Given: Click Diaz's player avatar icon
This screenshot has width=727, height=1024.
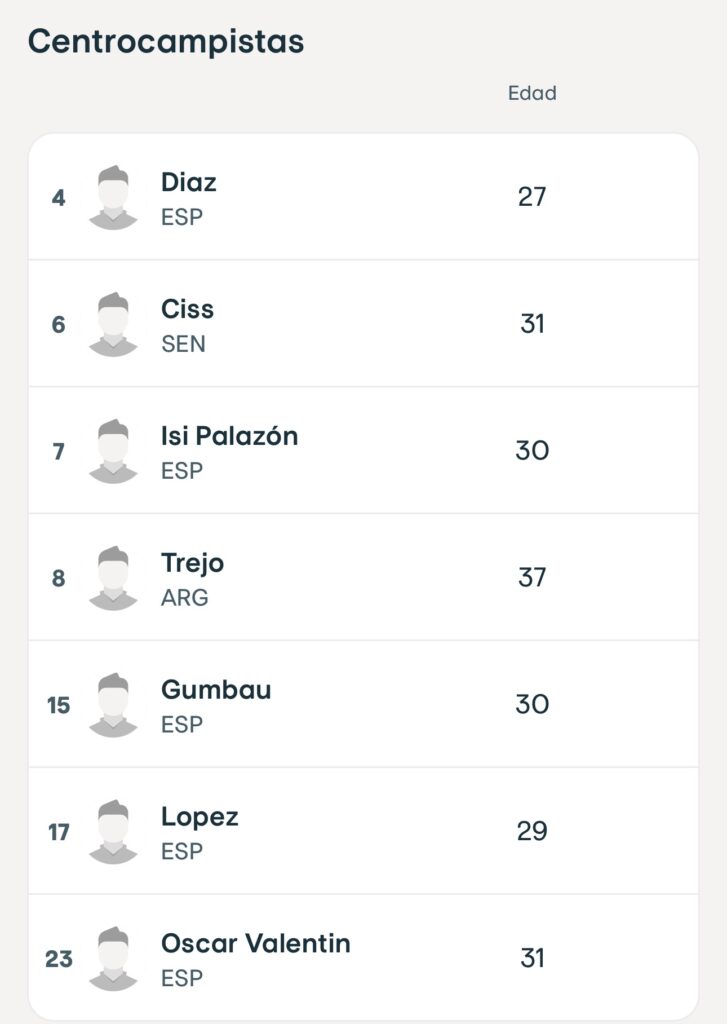Looking at the screenshot, I should pyautogui.click(x=113, y=197).
